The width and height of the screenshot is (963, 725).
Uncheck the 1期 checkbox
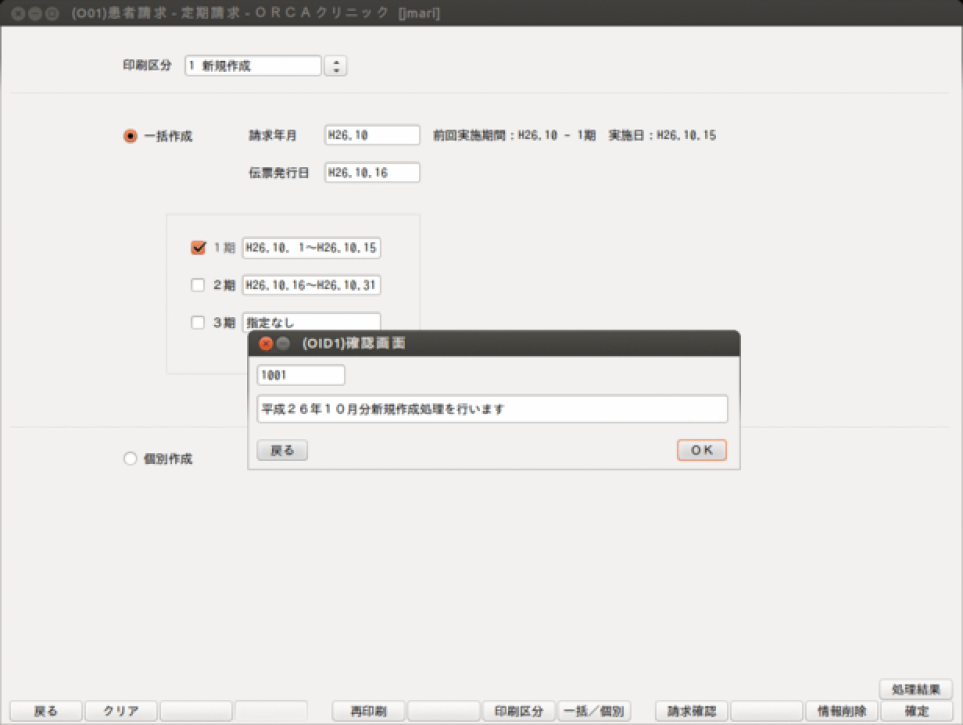(x=198, y=248)
